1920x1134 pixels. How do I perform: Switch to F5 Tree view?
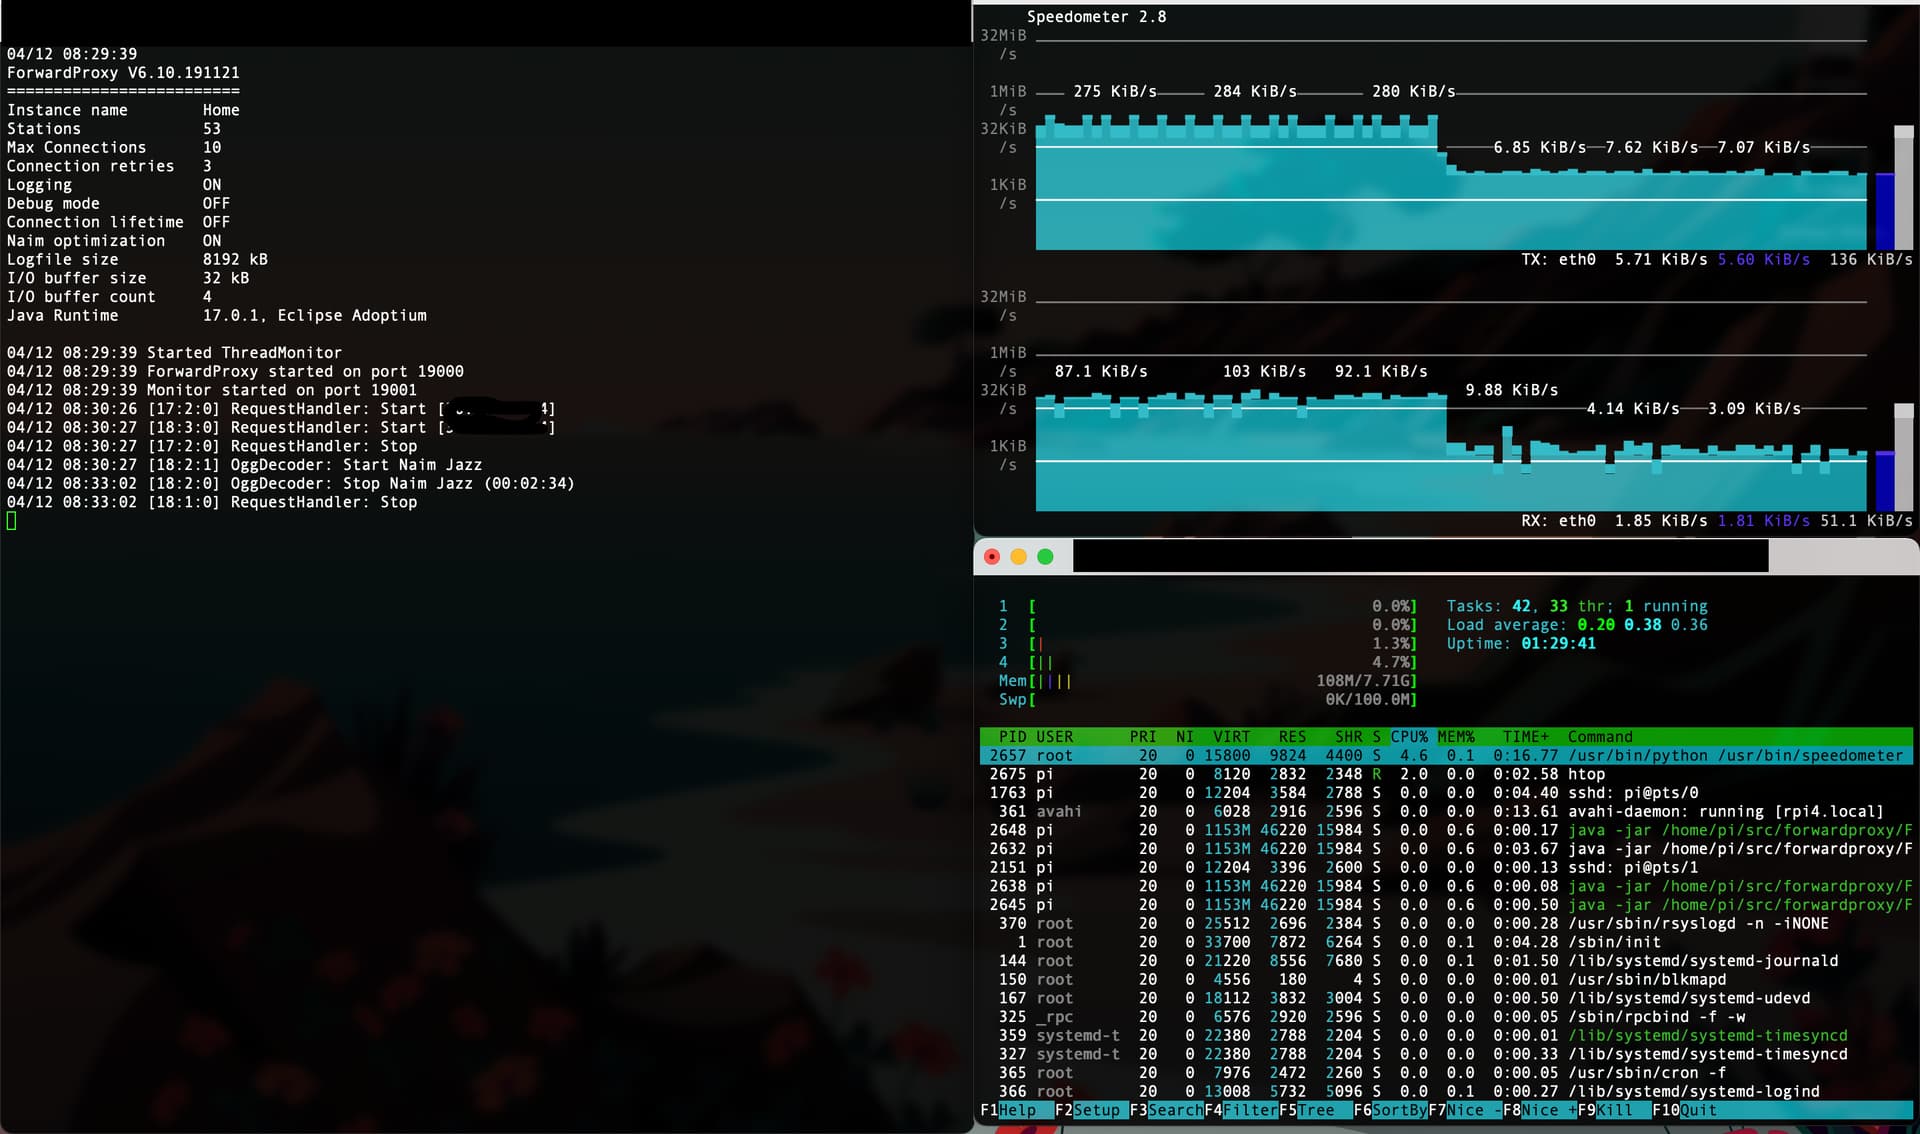coord(1315,1110)
